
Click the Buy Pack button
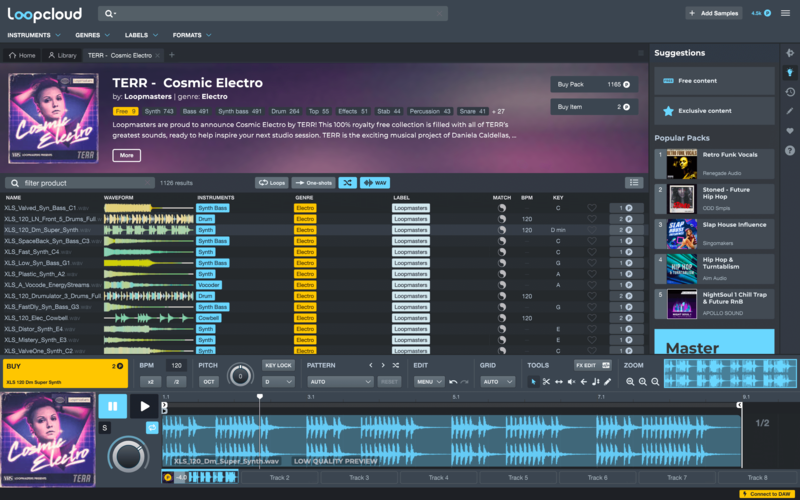point(594,85)
